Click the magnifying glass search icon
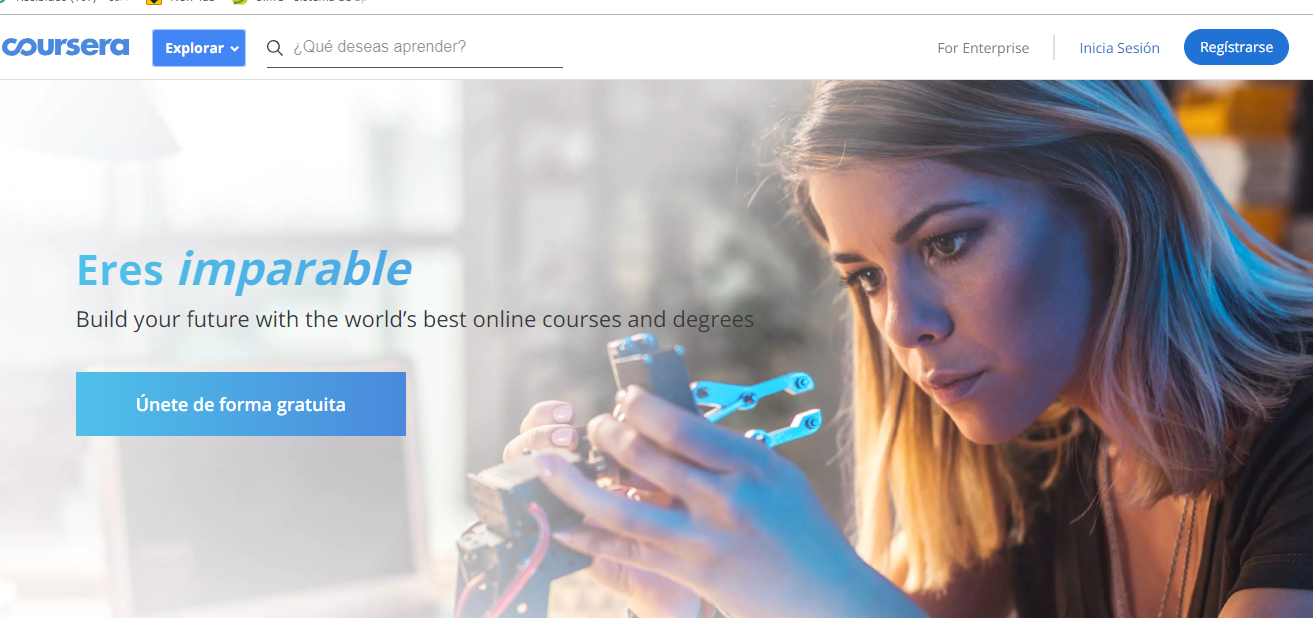Screen dimensions: 1313x618 (275, 48)
